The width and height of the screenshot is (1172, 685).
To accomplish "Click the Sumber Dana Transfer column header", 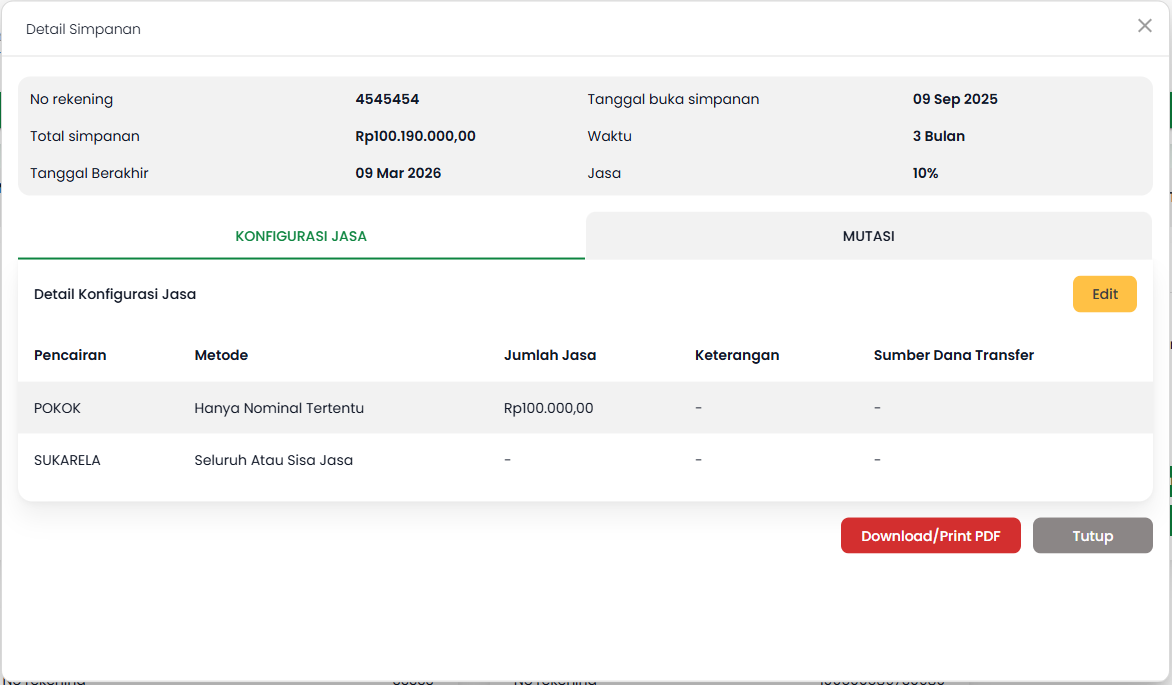I will pyautogui.click(x=953, y=355).
